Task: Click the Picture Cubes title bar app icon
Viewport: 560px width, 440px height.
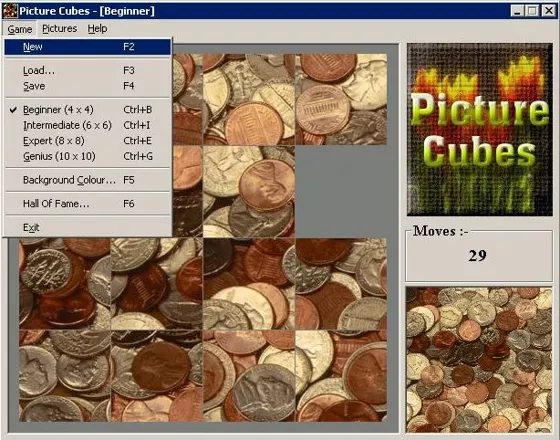Action: coord(10,11)
